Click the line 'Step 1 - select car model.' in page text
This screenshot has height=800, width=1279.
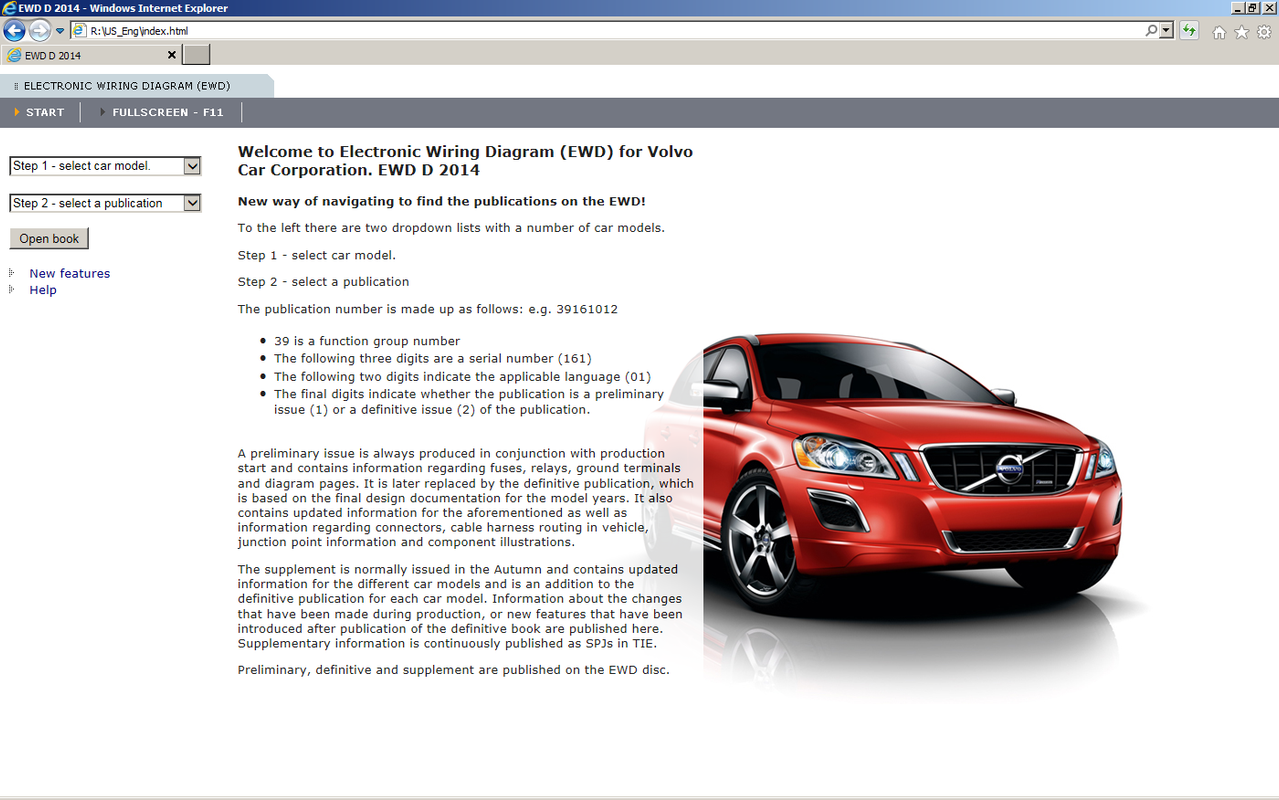click(x=317, y=255)
